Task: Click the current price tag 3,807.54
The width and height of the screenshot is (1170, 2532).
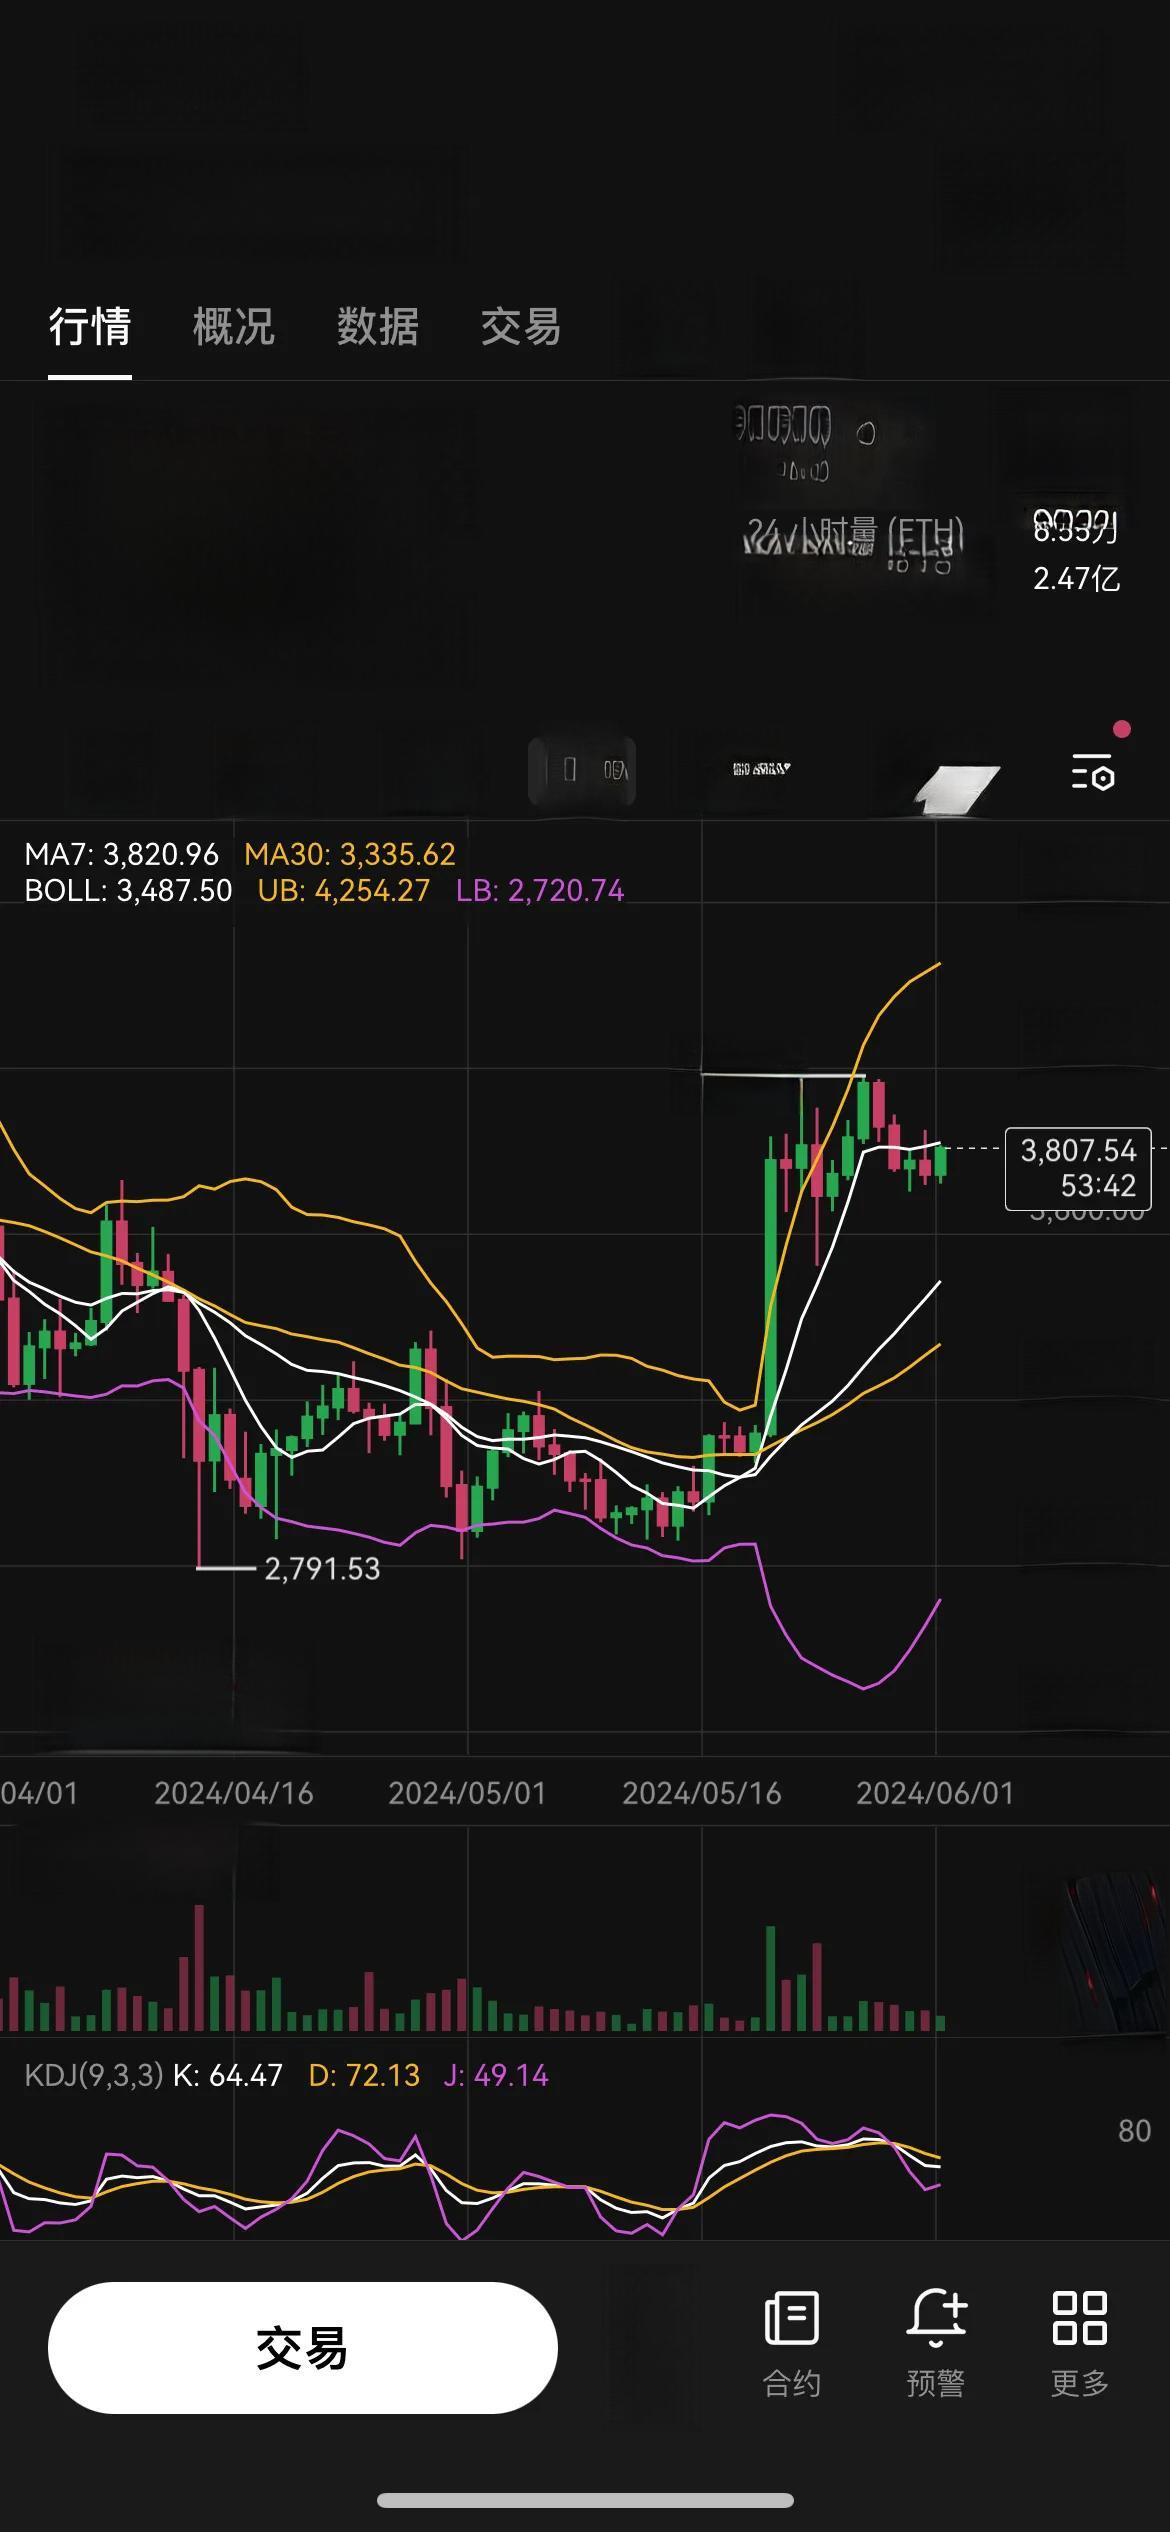Action: [1078, 1168]
